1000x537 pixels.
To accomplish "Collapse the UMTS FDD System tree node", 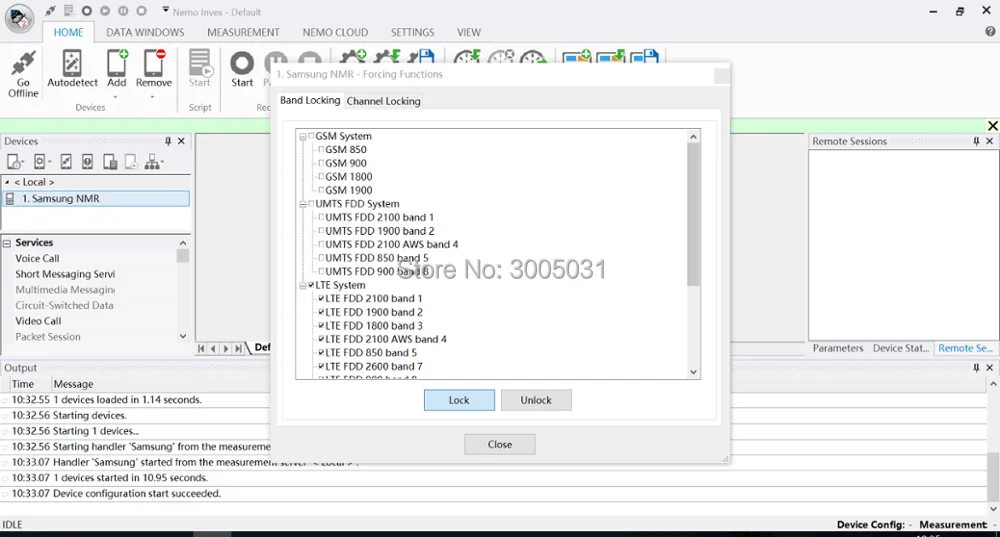I will click(x=303, y=204).
